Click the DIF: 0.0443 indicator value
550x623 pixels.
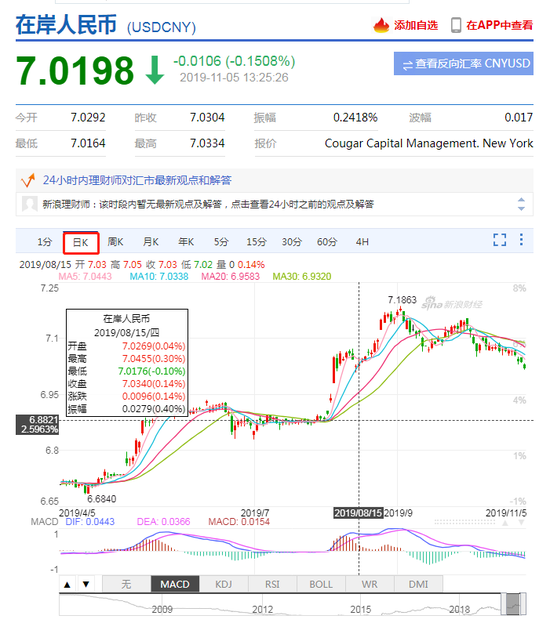(90, 522)
